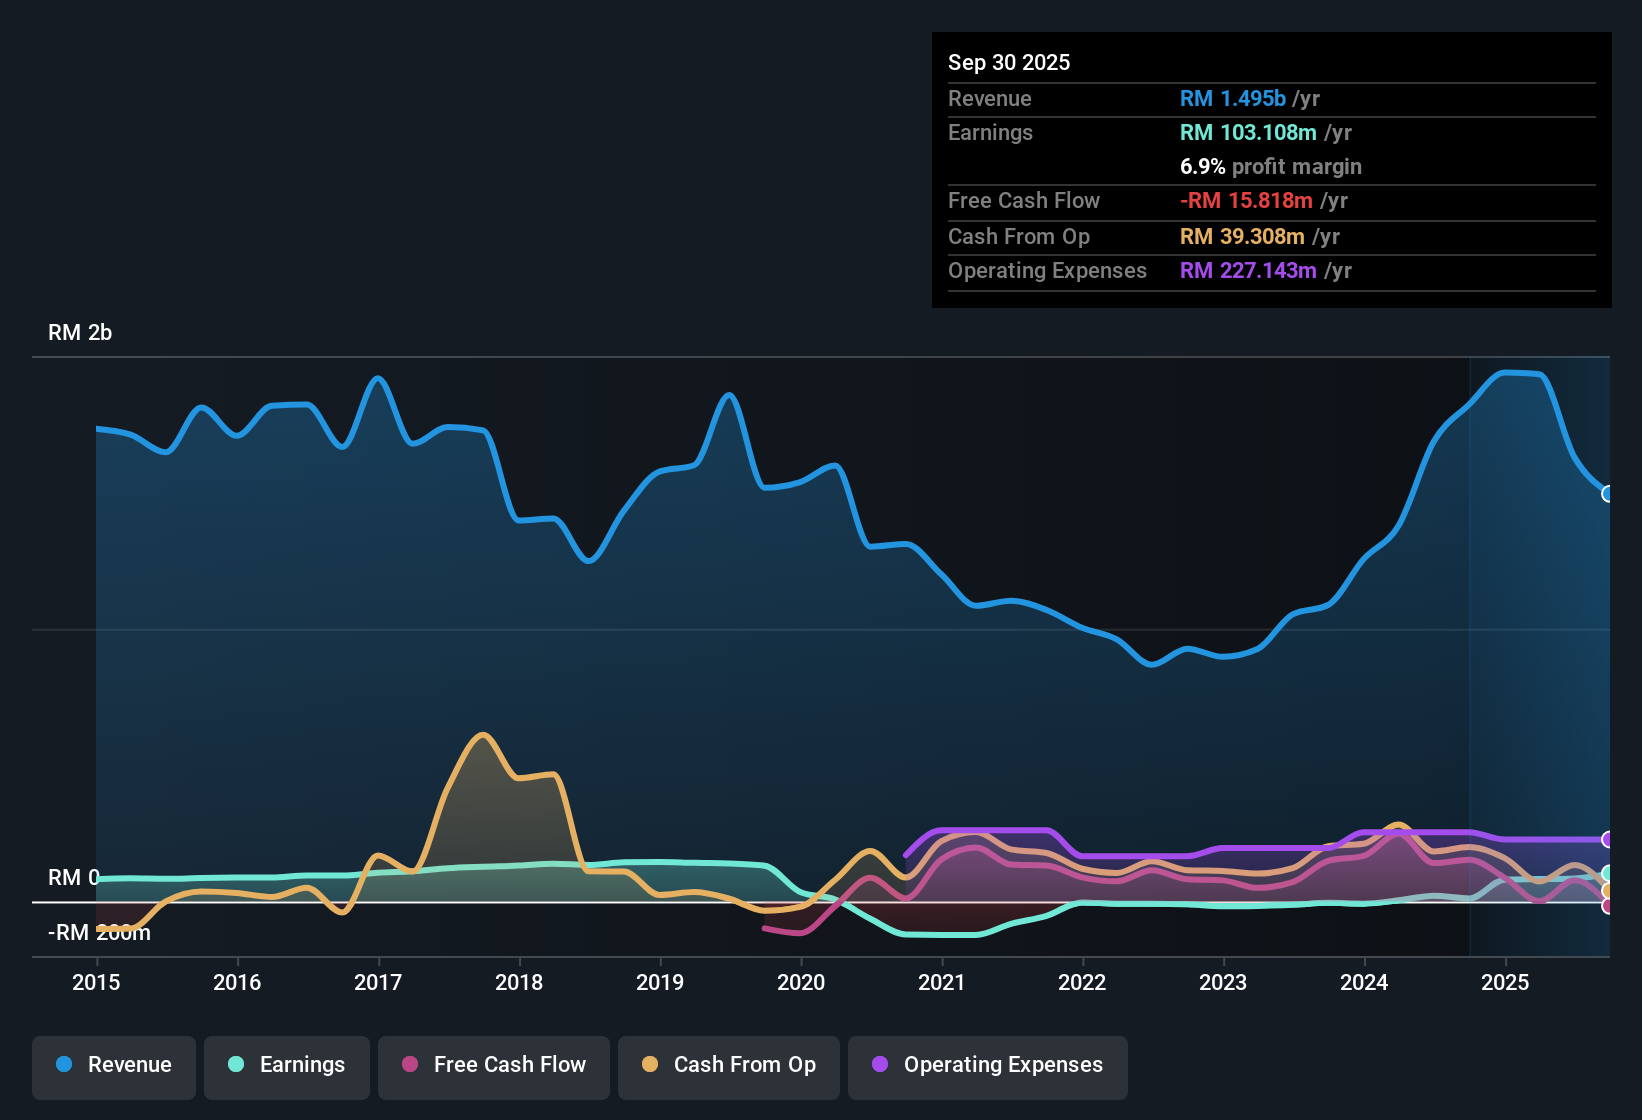Click the teal Earnings legend dot

point(236,1065)
